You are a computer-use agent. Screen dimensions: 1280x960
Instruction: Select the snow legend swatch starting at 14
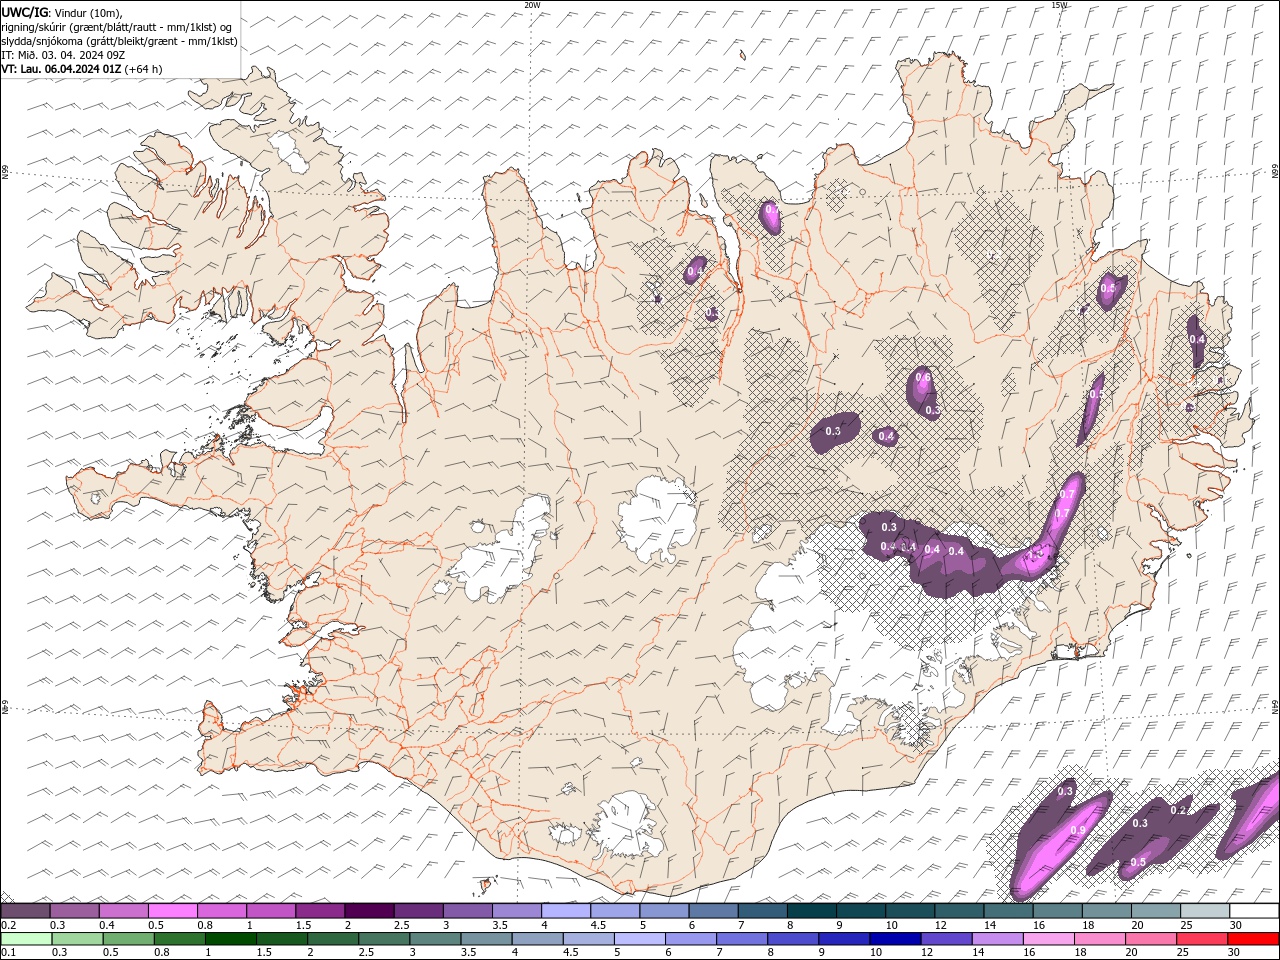[x=1009, y=911]
